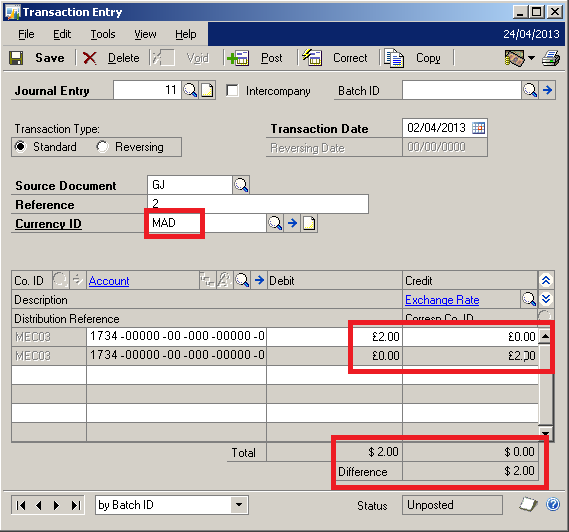Click the first empty grid row account cell
Viewport: 569px width, 532px height.
pos(176,375)
